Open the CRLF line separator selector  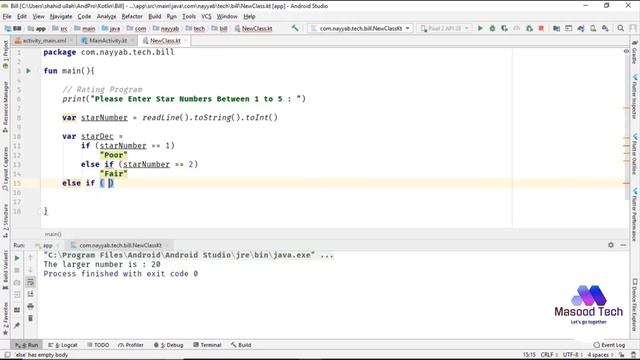(549, 355)
